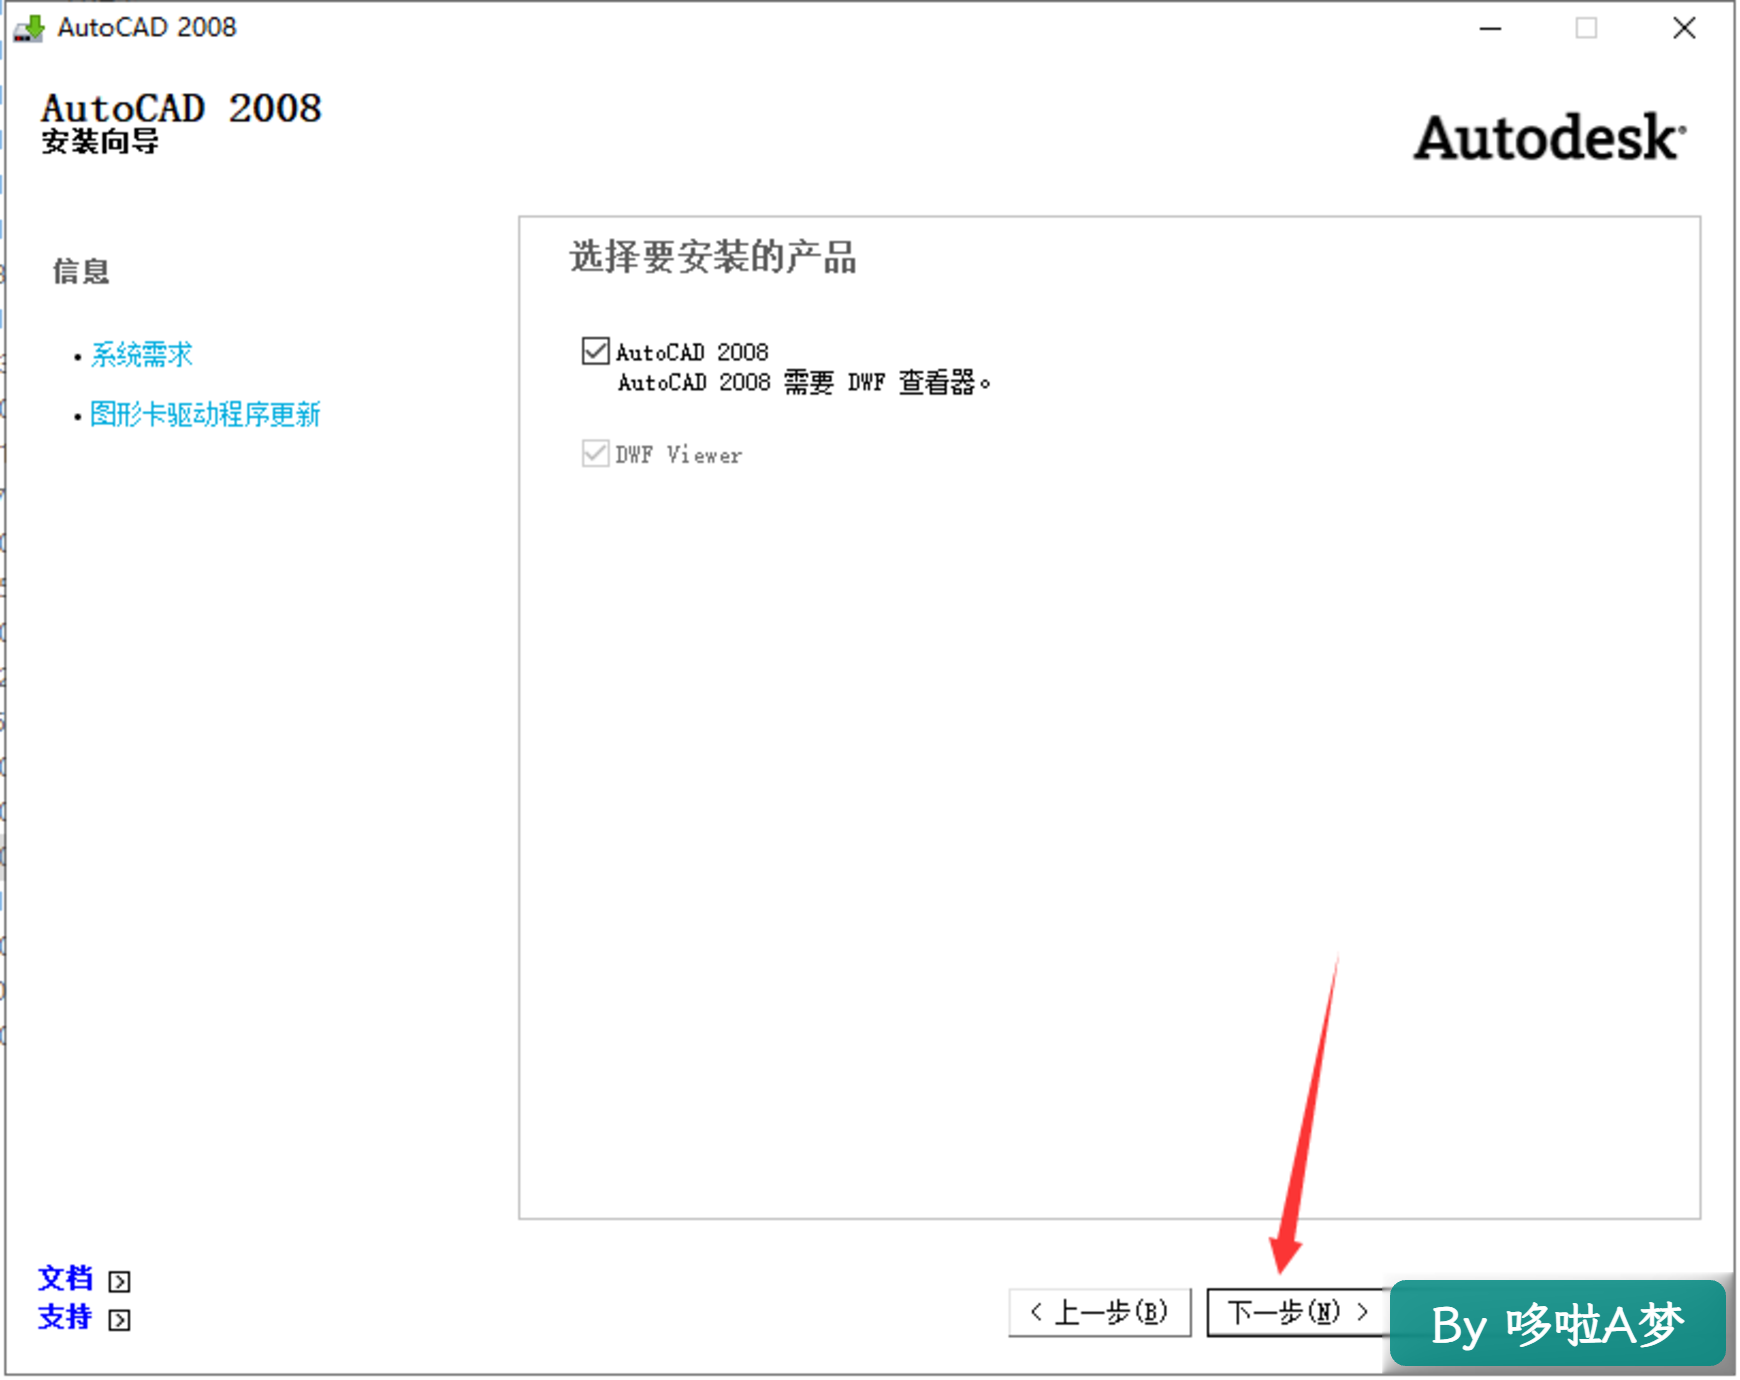Viewport: 1740px width, 1380px height.
Task: Click the DWF Viewer label text
Action: tap(679, 455)
